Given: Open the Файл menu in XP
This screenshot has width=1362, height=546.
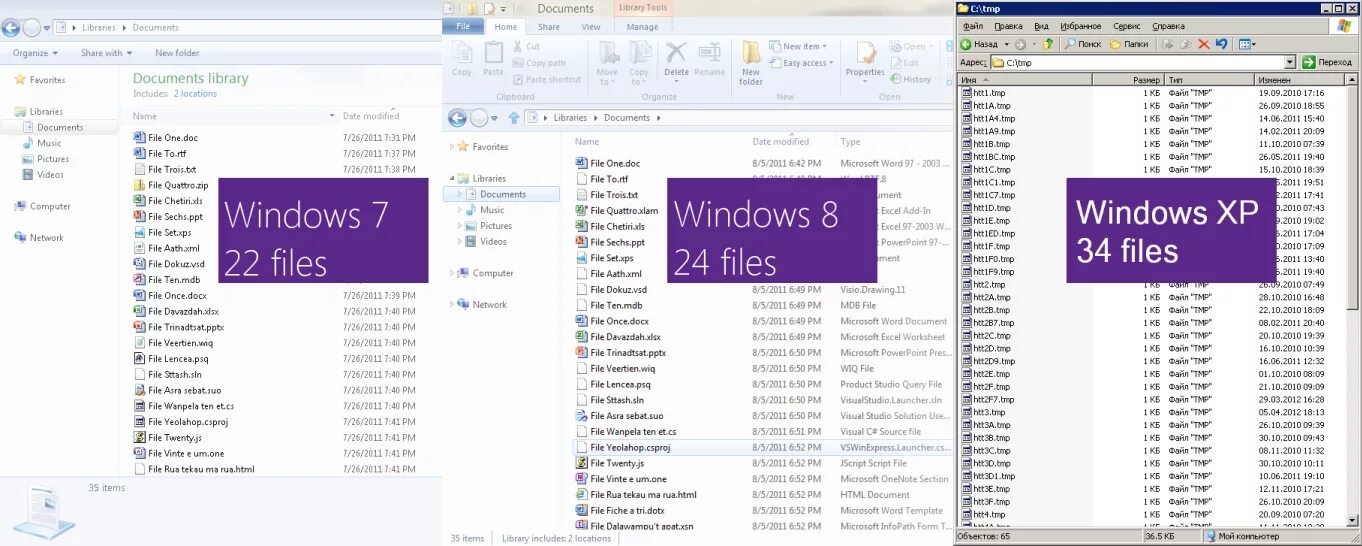Looking at the screenshot, I should tap(973, 26).
